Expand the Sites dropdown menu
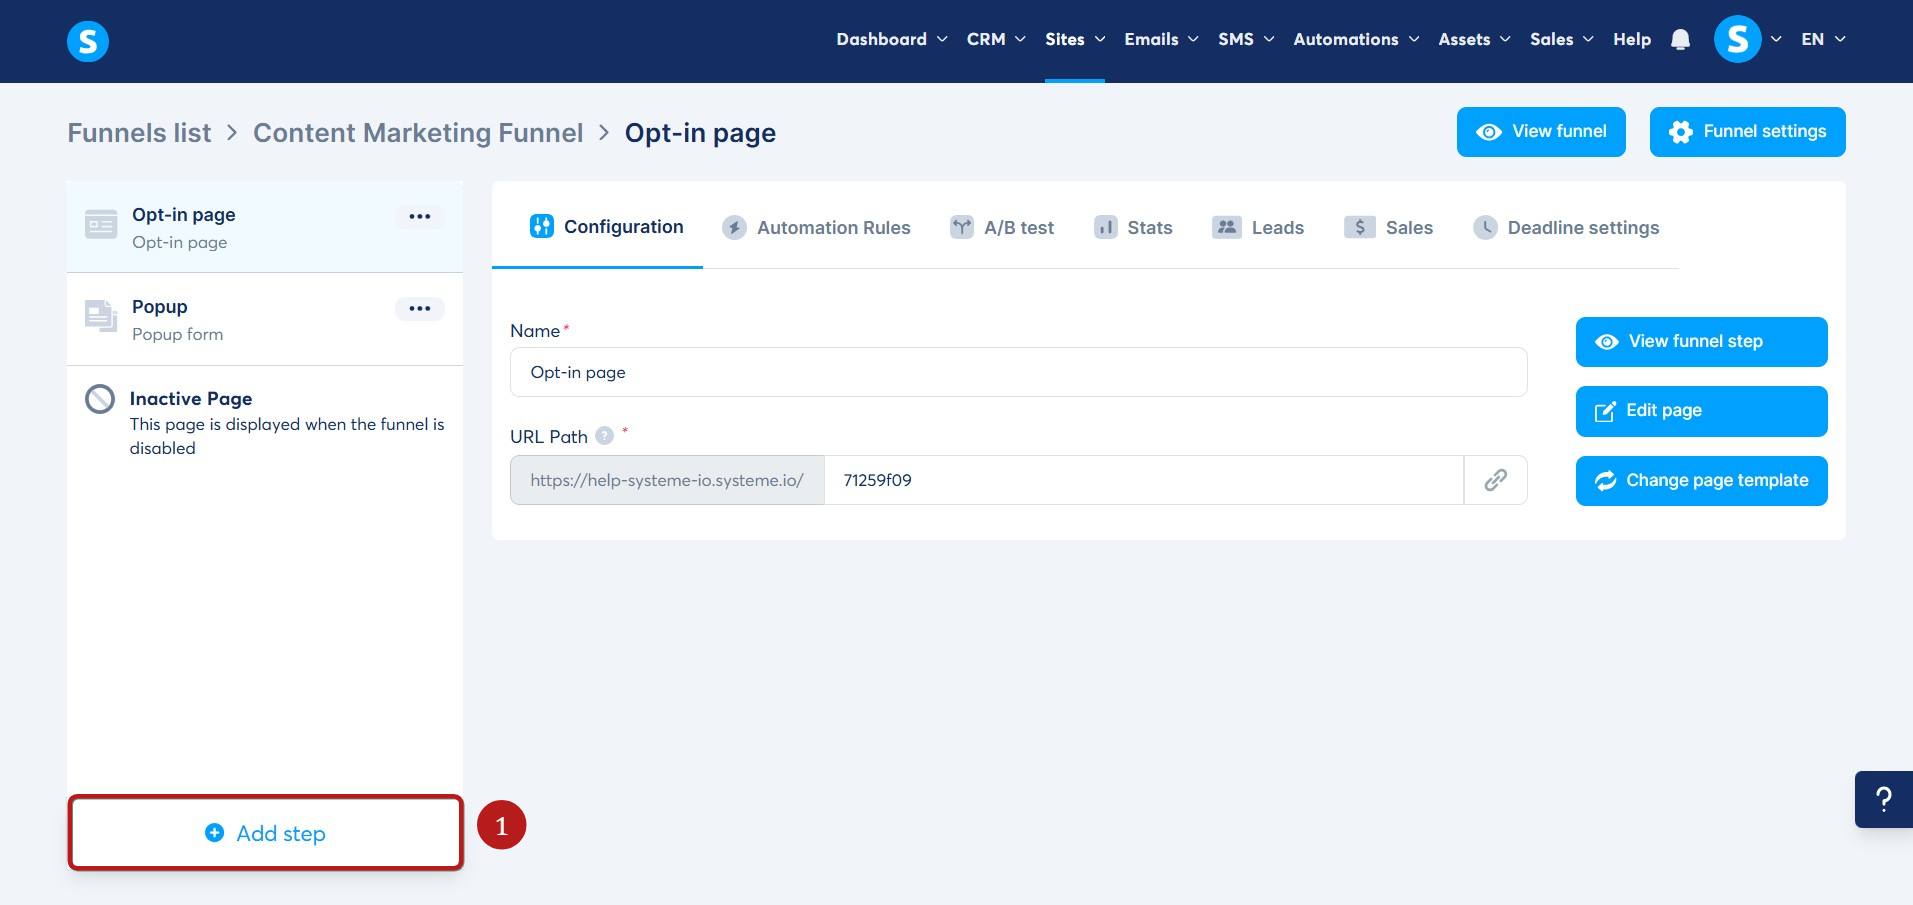Screen dimensions: 1913x905 point(1075,40)
